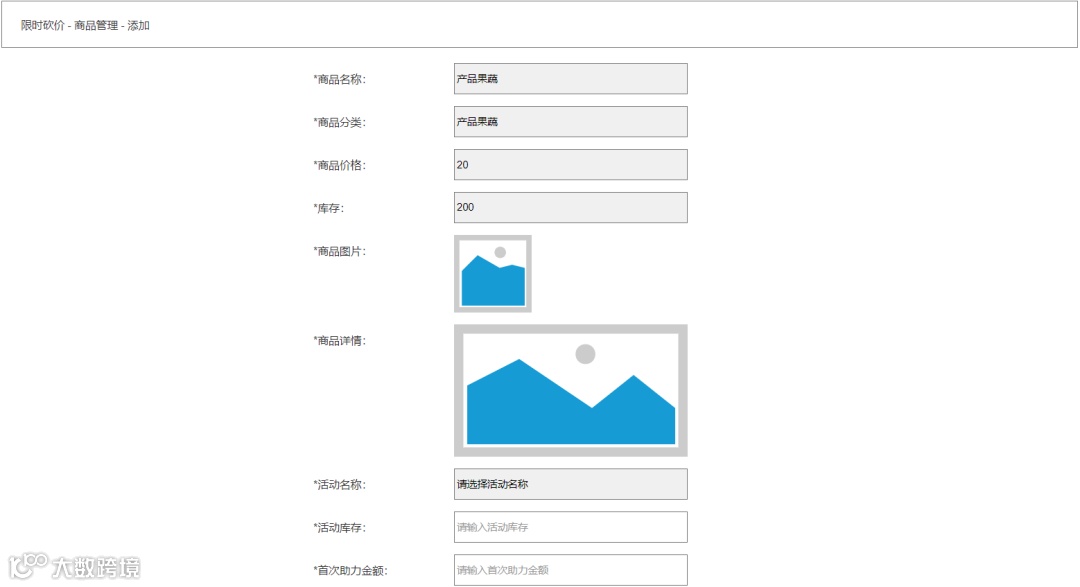Click the *商品图片 label
This screenshot has height=587, width=1080.
340,251
